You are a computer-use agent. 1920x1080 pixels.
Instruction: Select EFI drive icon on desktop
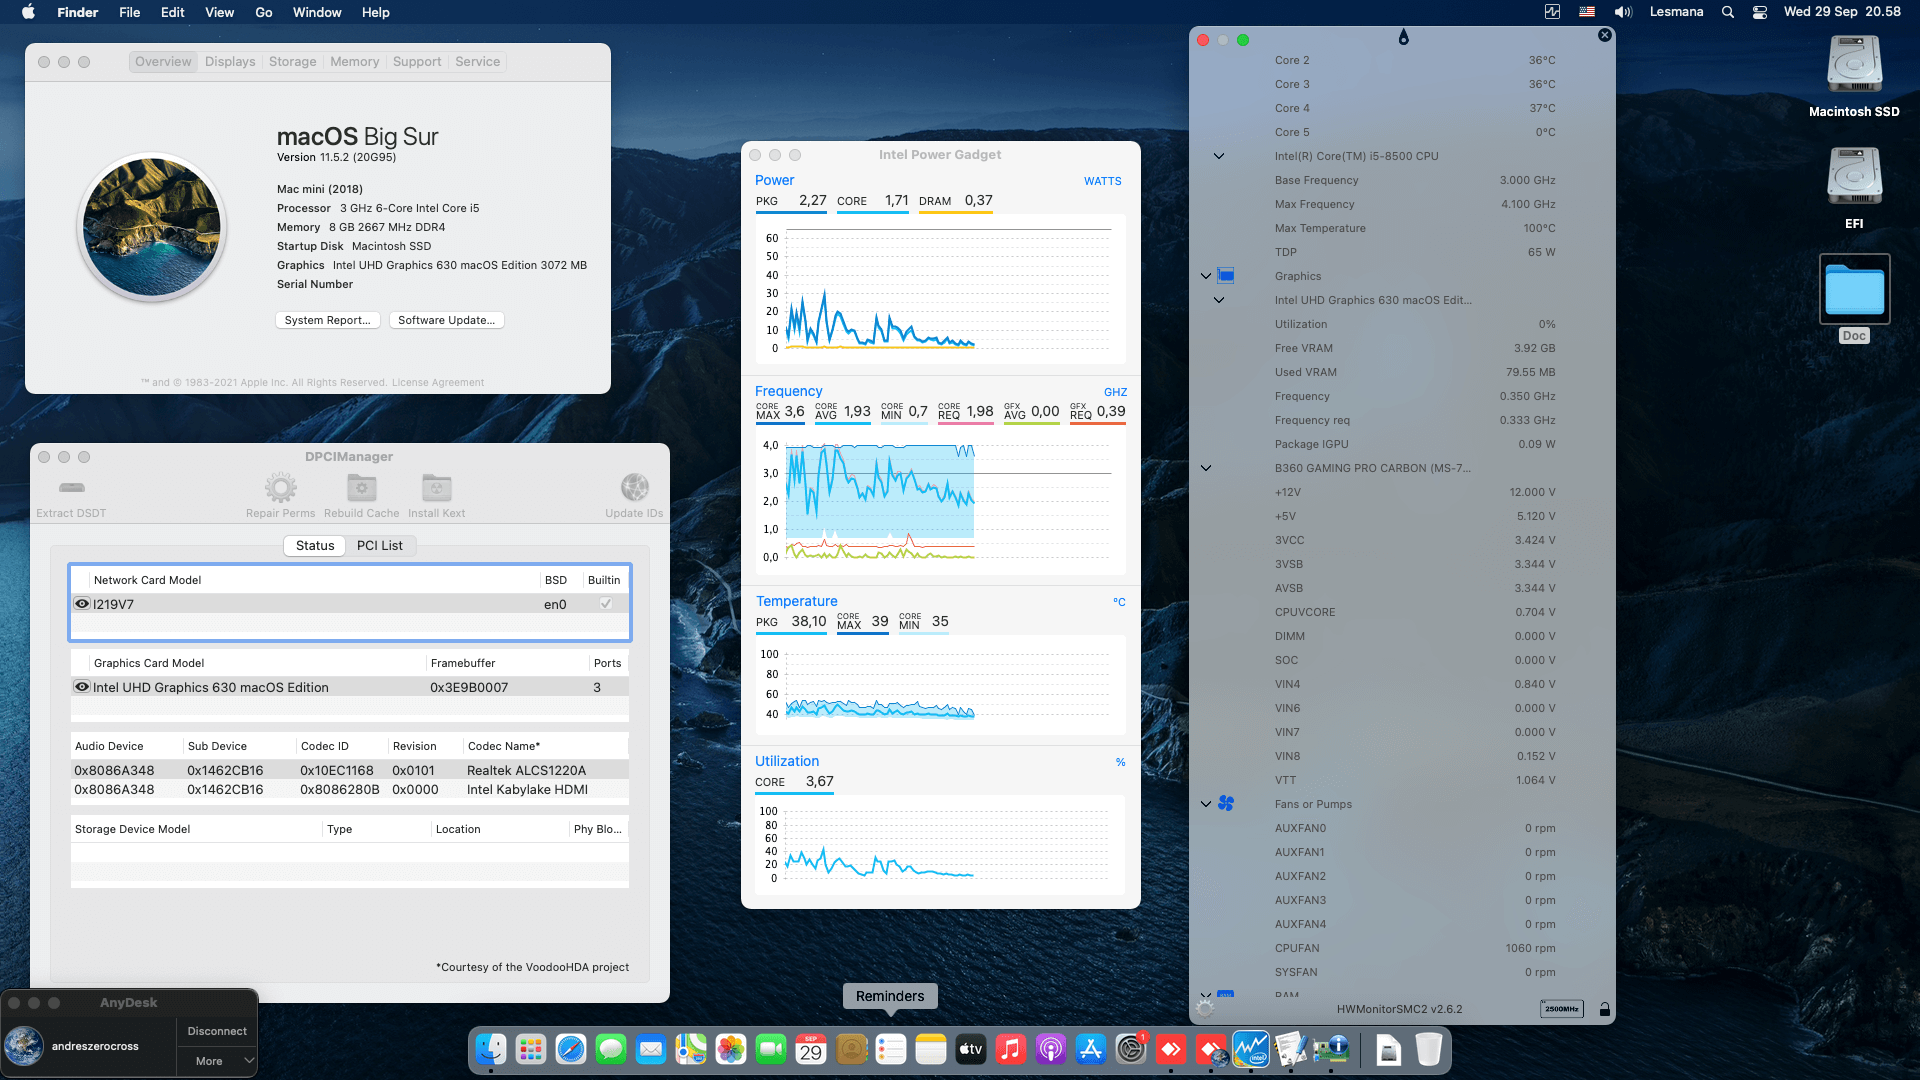1854,176
